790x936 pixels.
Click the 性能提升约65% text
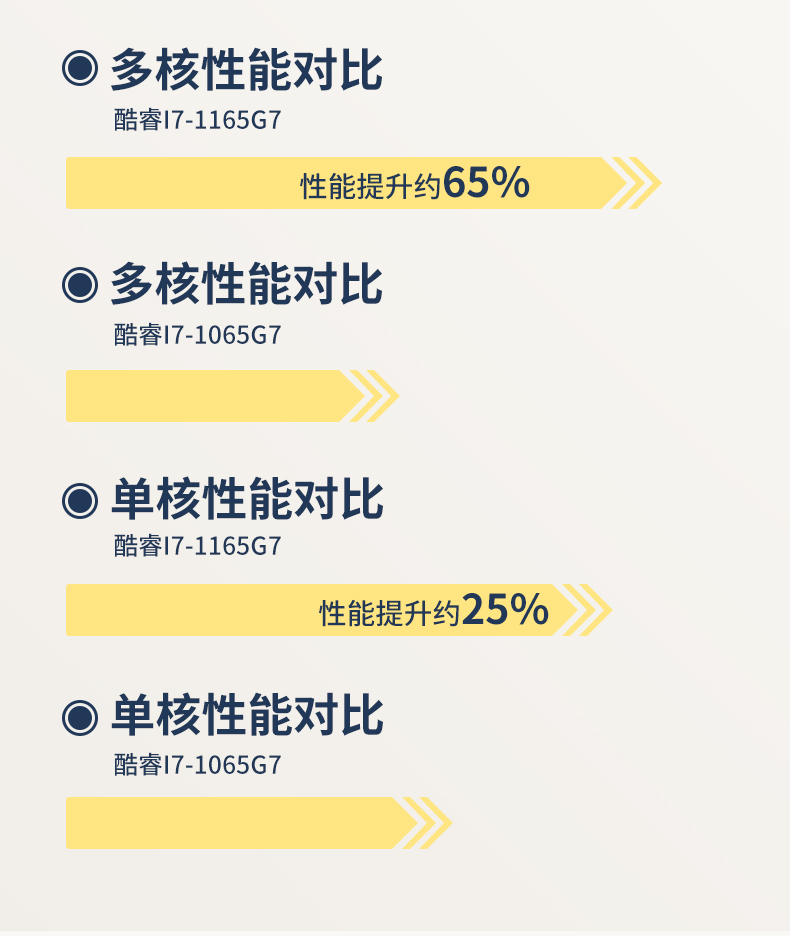pyautogui.click(x=415, y=183)
